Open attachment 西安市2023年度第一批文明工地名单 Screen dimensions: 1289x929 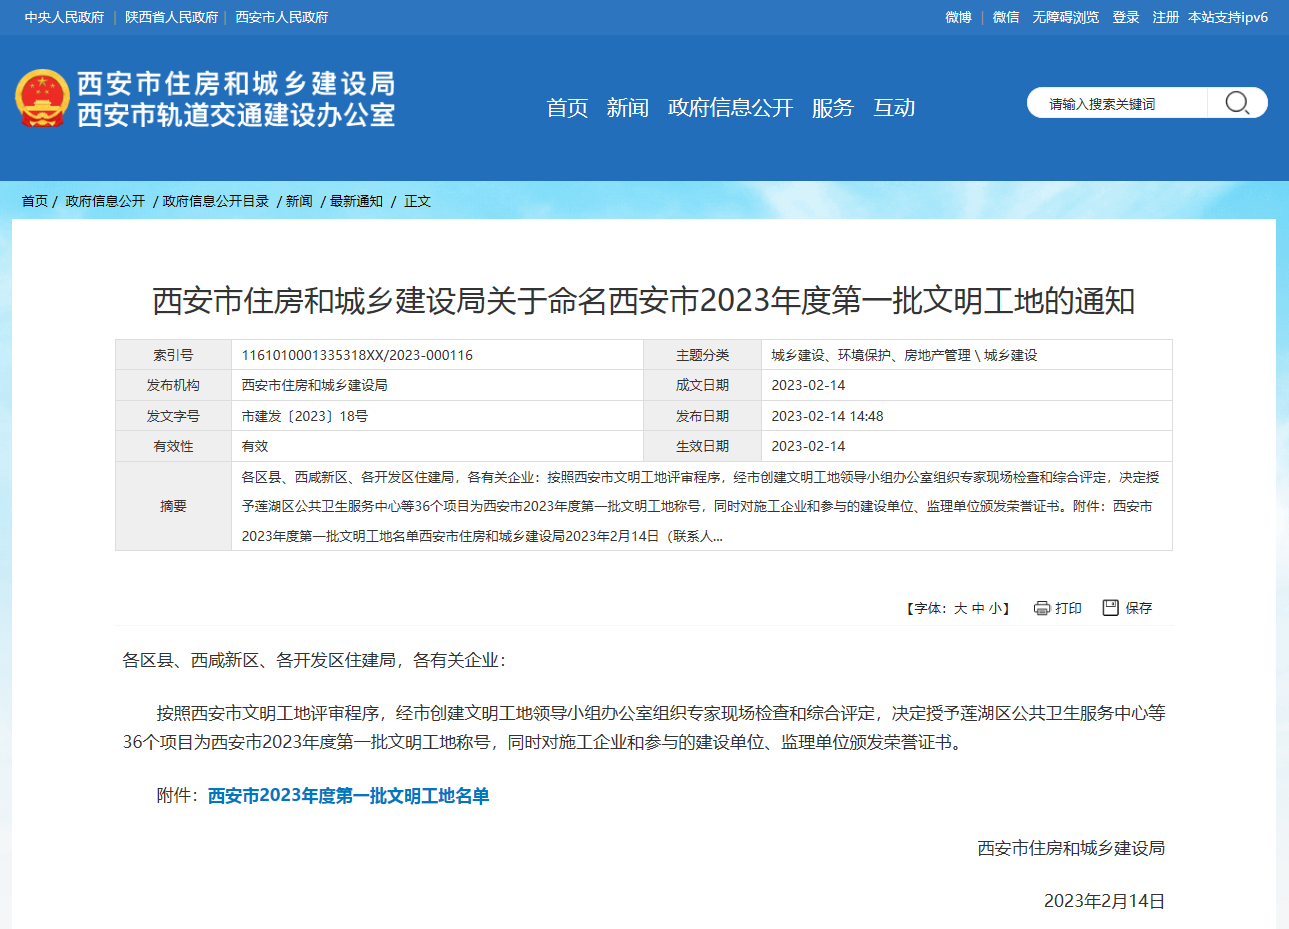(348, 796)
